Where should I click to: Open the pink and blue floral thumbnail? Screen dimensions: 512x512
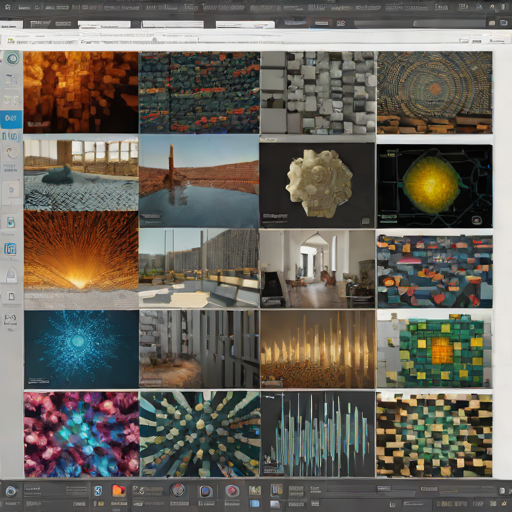coord(81,434)
